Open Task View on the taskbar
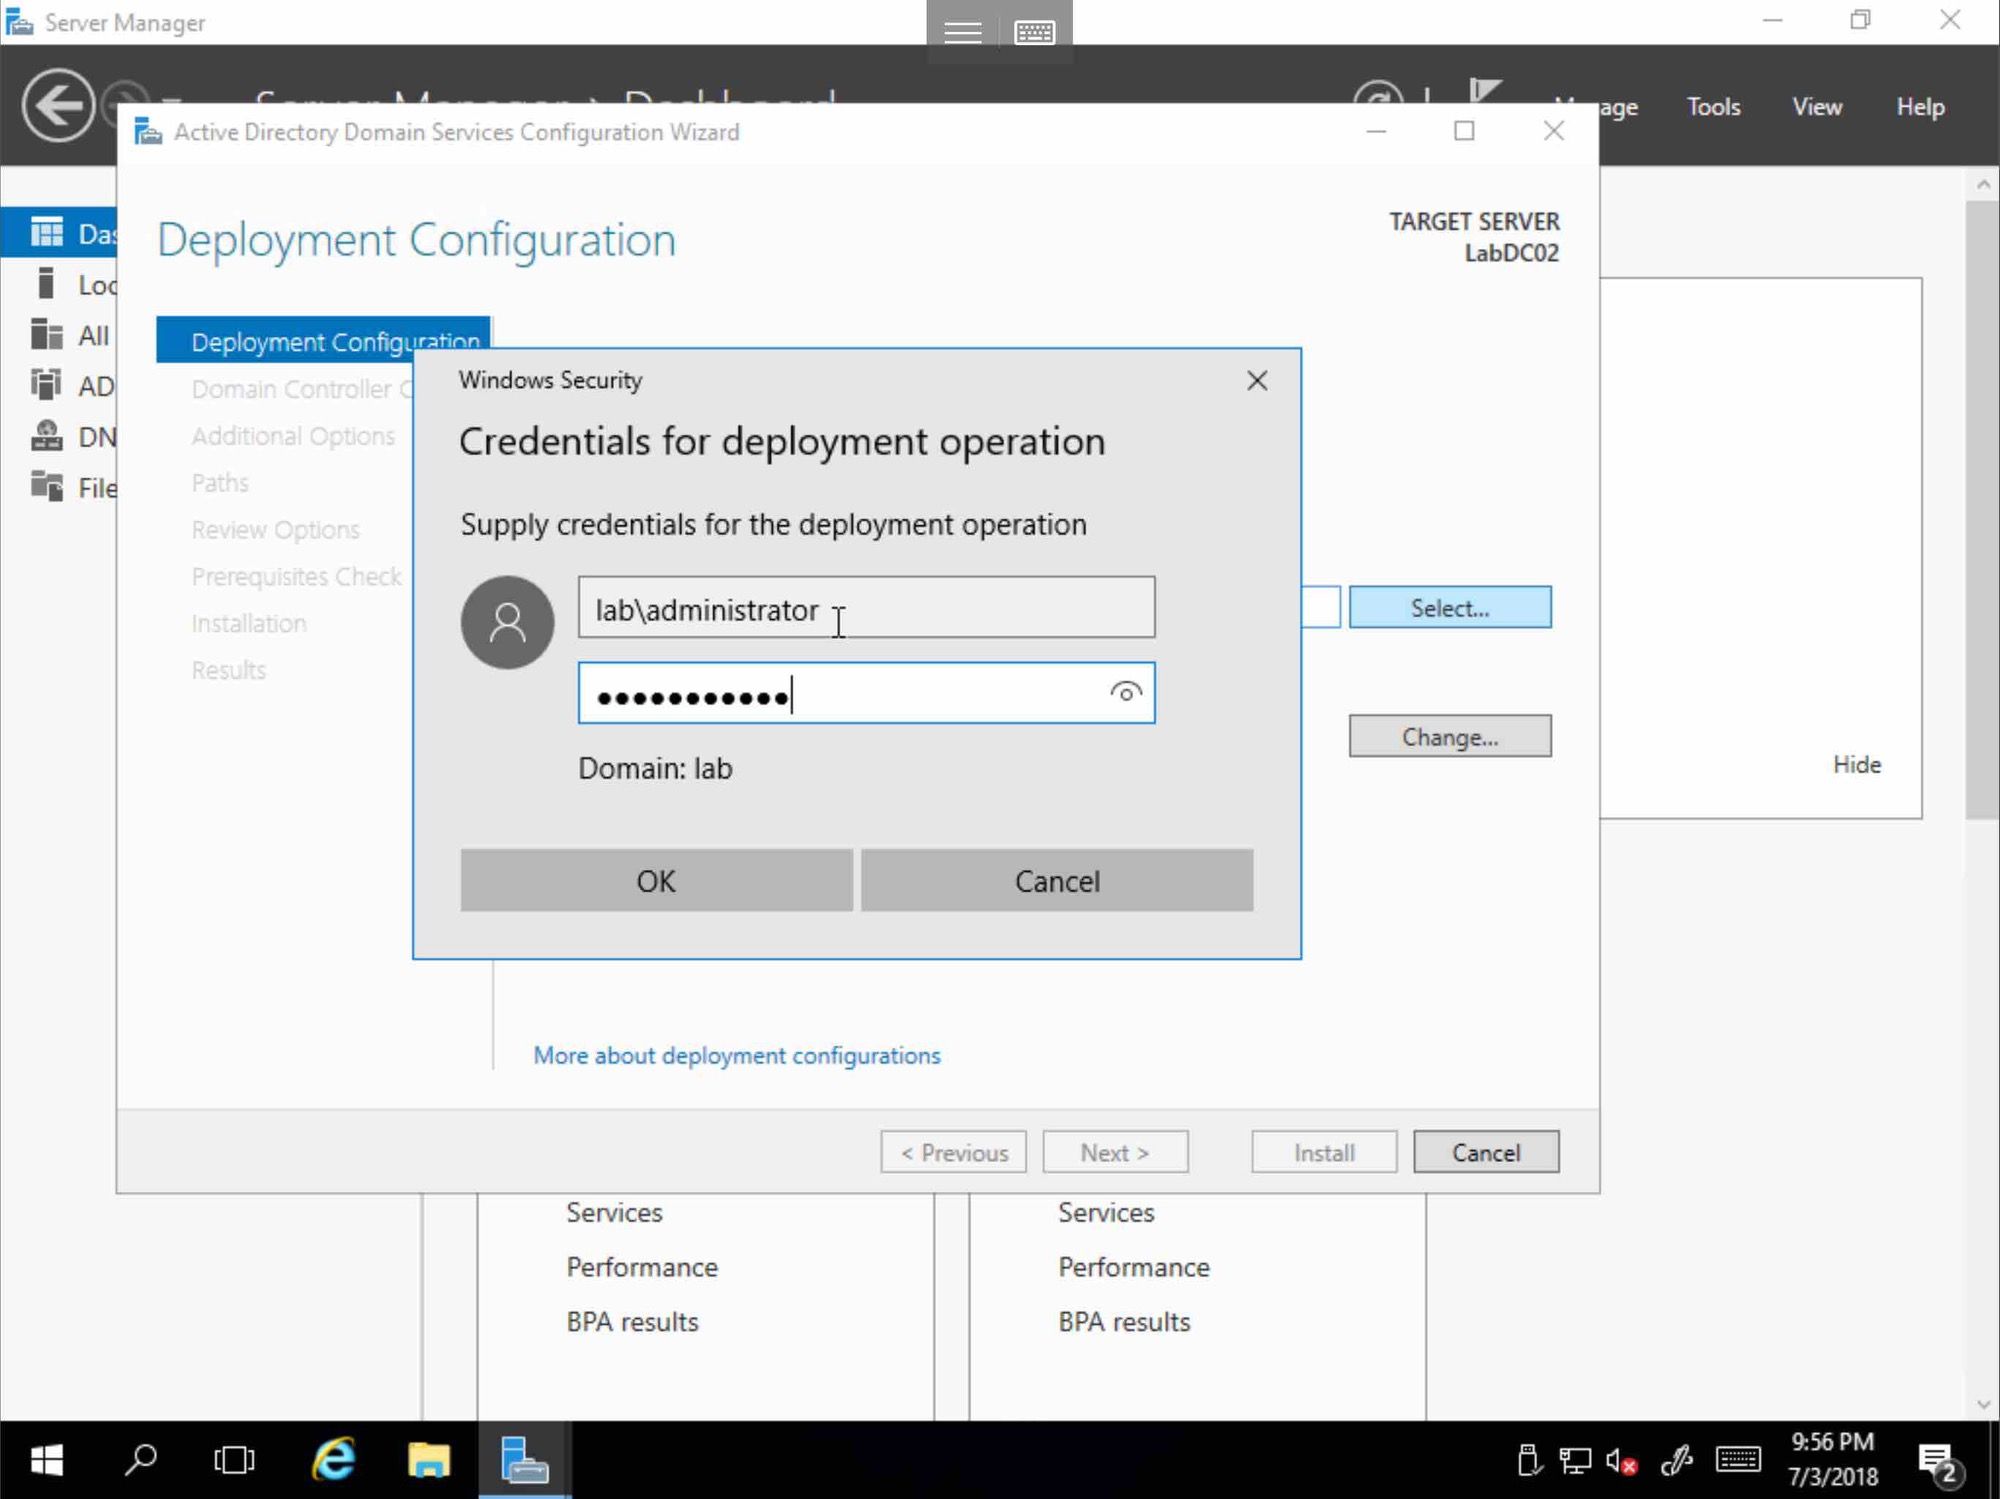This screenshot has height=1499, width=2000. coord(234,1460)
